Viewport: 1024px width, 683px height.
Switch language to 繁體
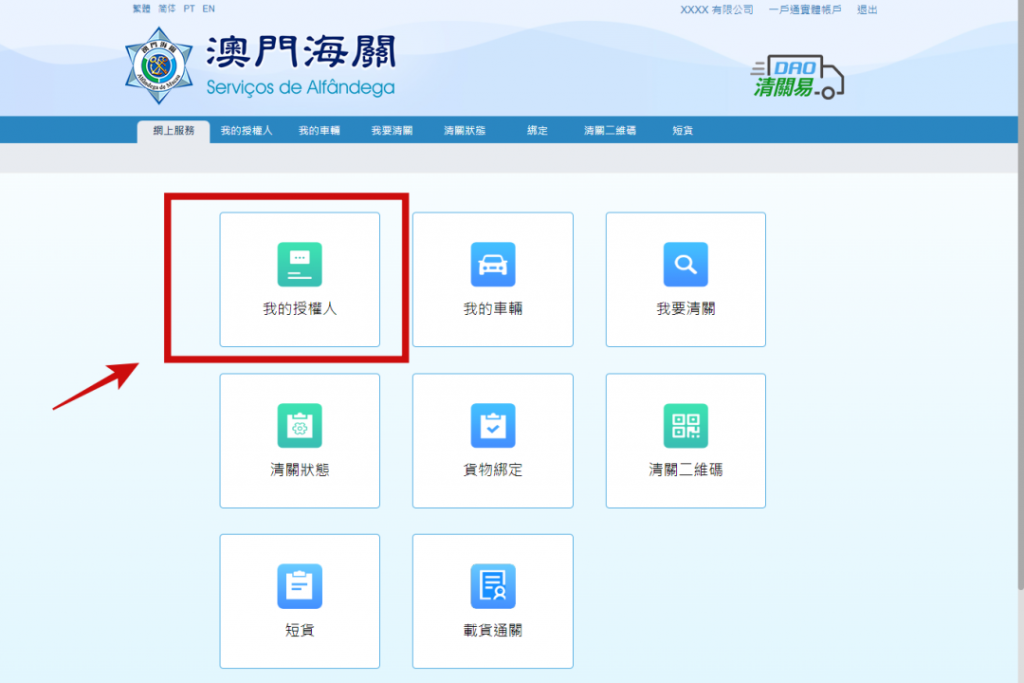(140, 9)
